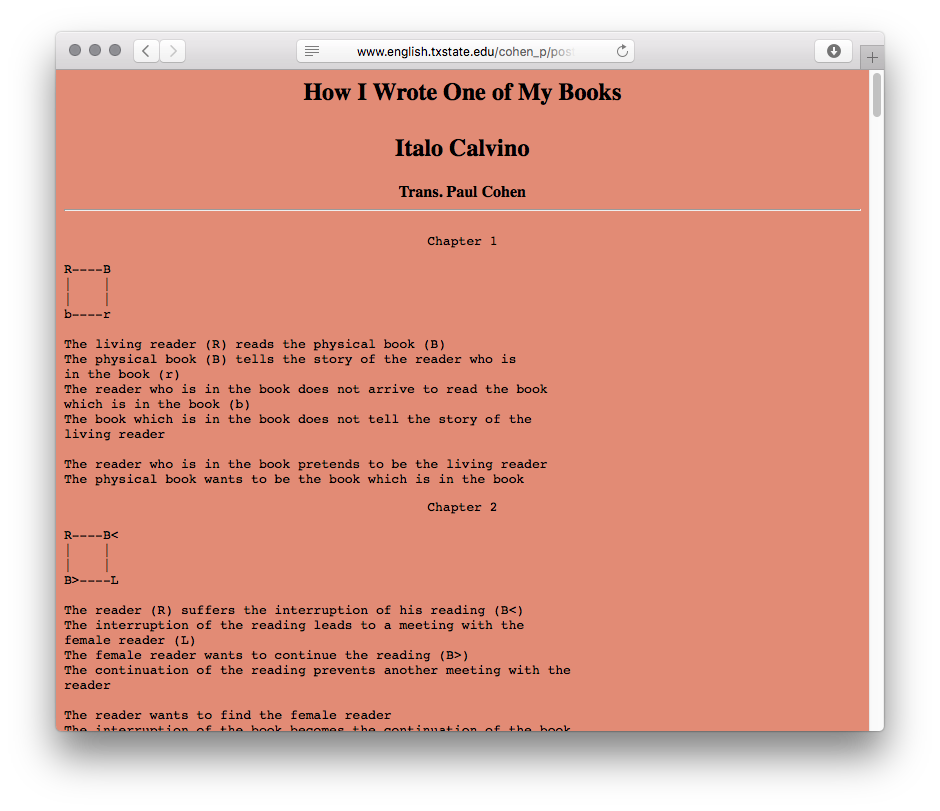940x811 pixels.
Task: Click the Safari back arrow button
Action: coord(146,51)
